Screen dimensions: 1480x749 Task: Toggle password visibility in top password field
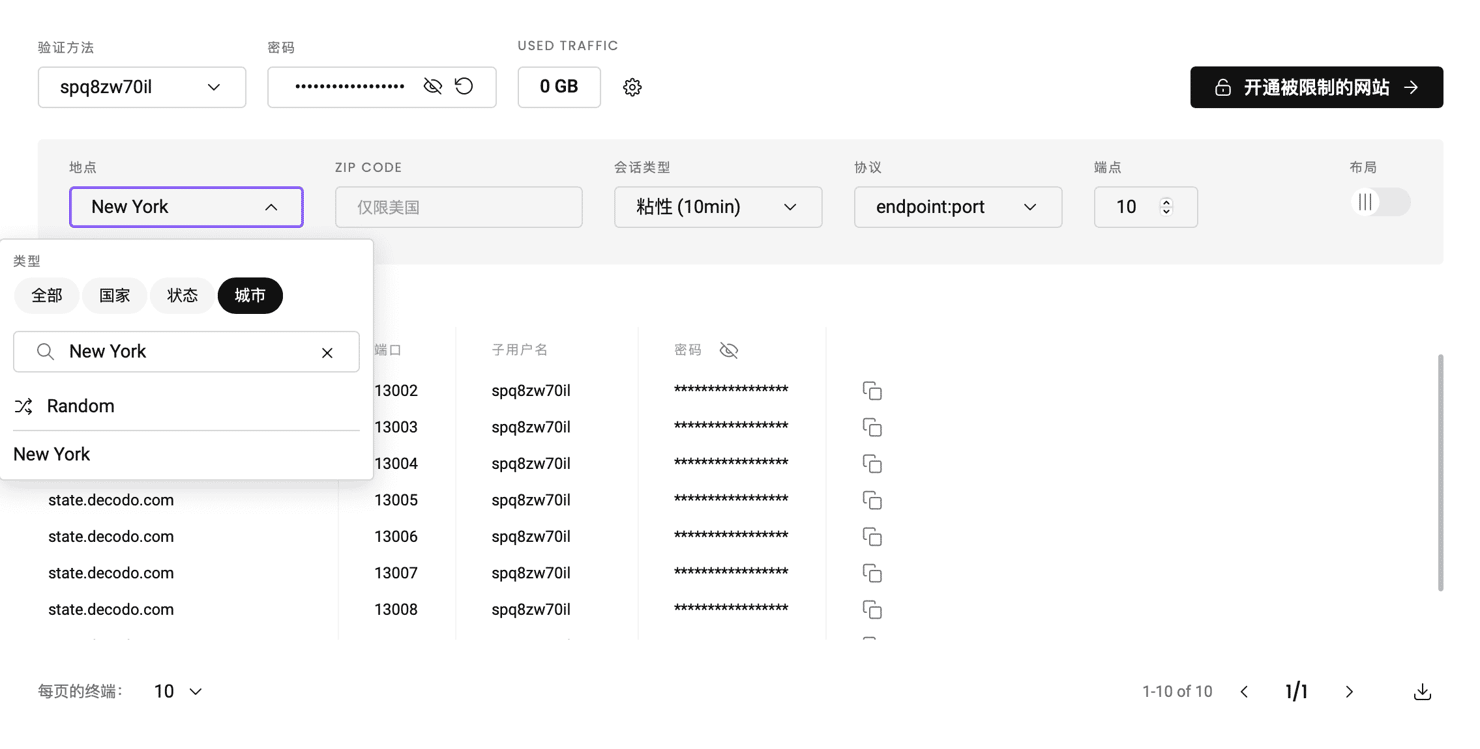(x=432, y=87)
